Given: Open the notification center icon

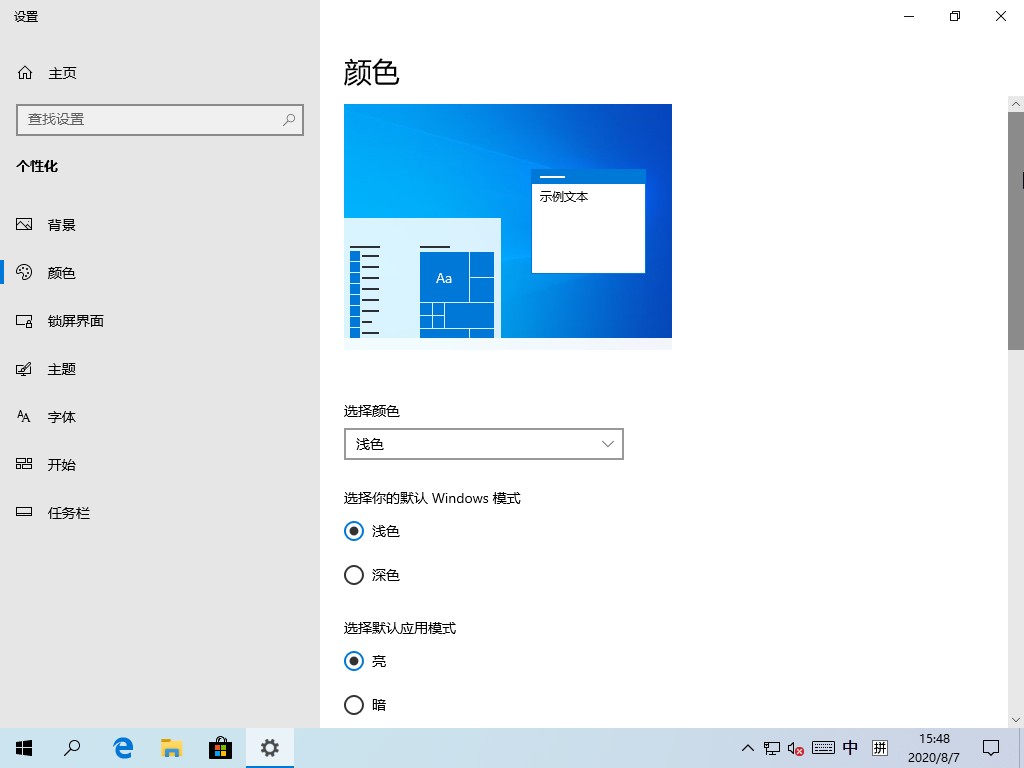Looking at the screenshot, I should [x=990, y=748].
